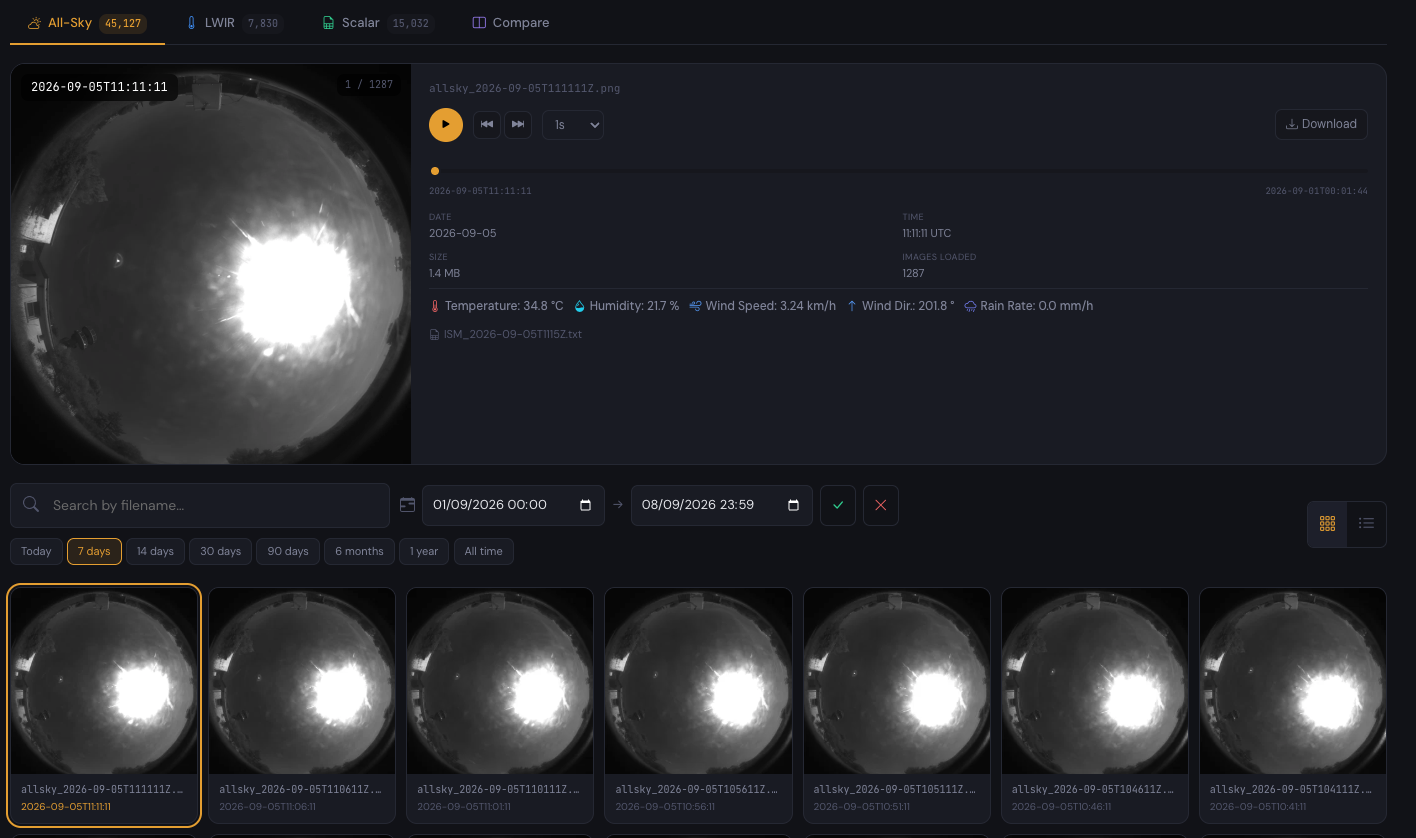This screenshot has height=838, width=1416.
Task: Select the 7 days range filter
Action: (x=94, y=551)
